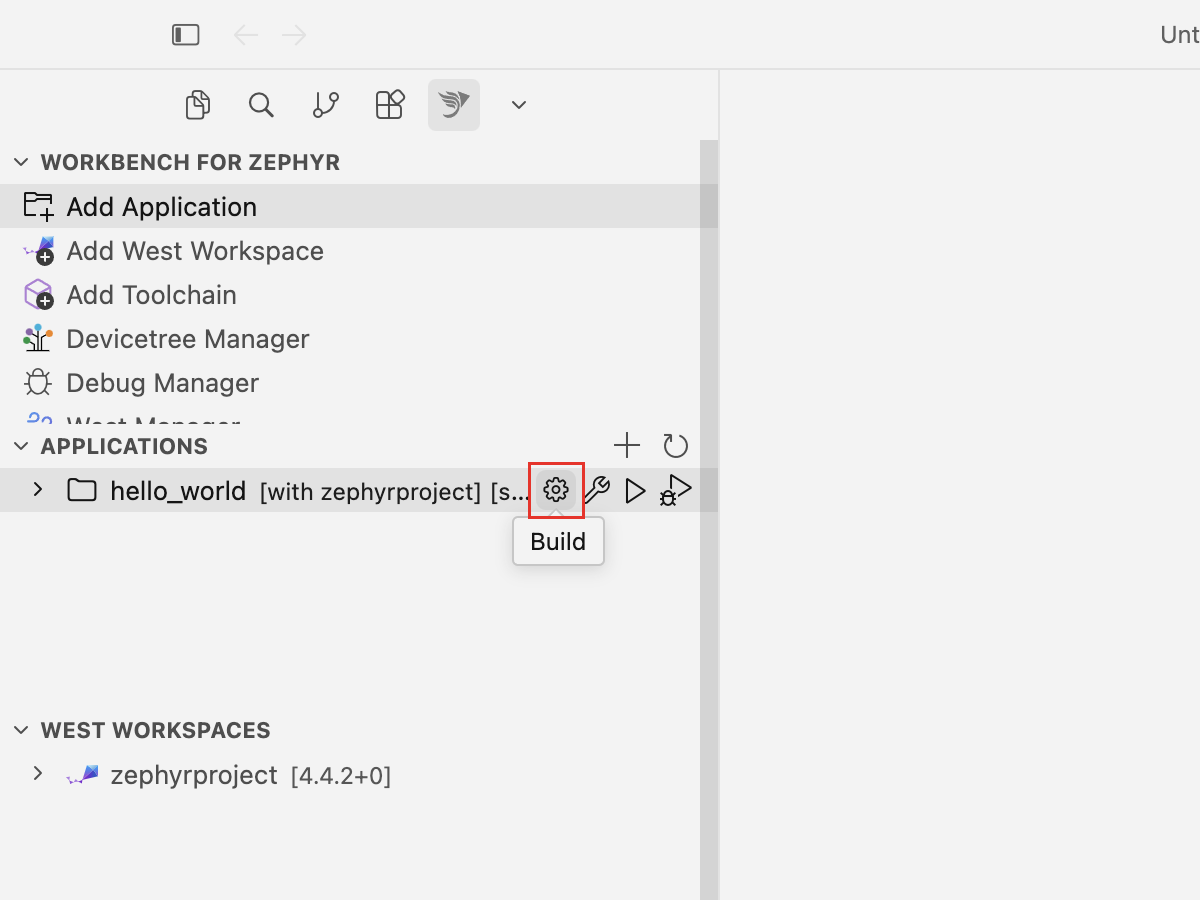Go forward with the right arrow
This screenshot has width=1200, height=900.
tap(294, 35)
